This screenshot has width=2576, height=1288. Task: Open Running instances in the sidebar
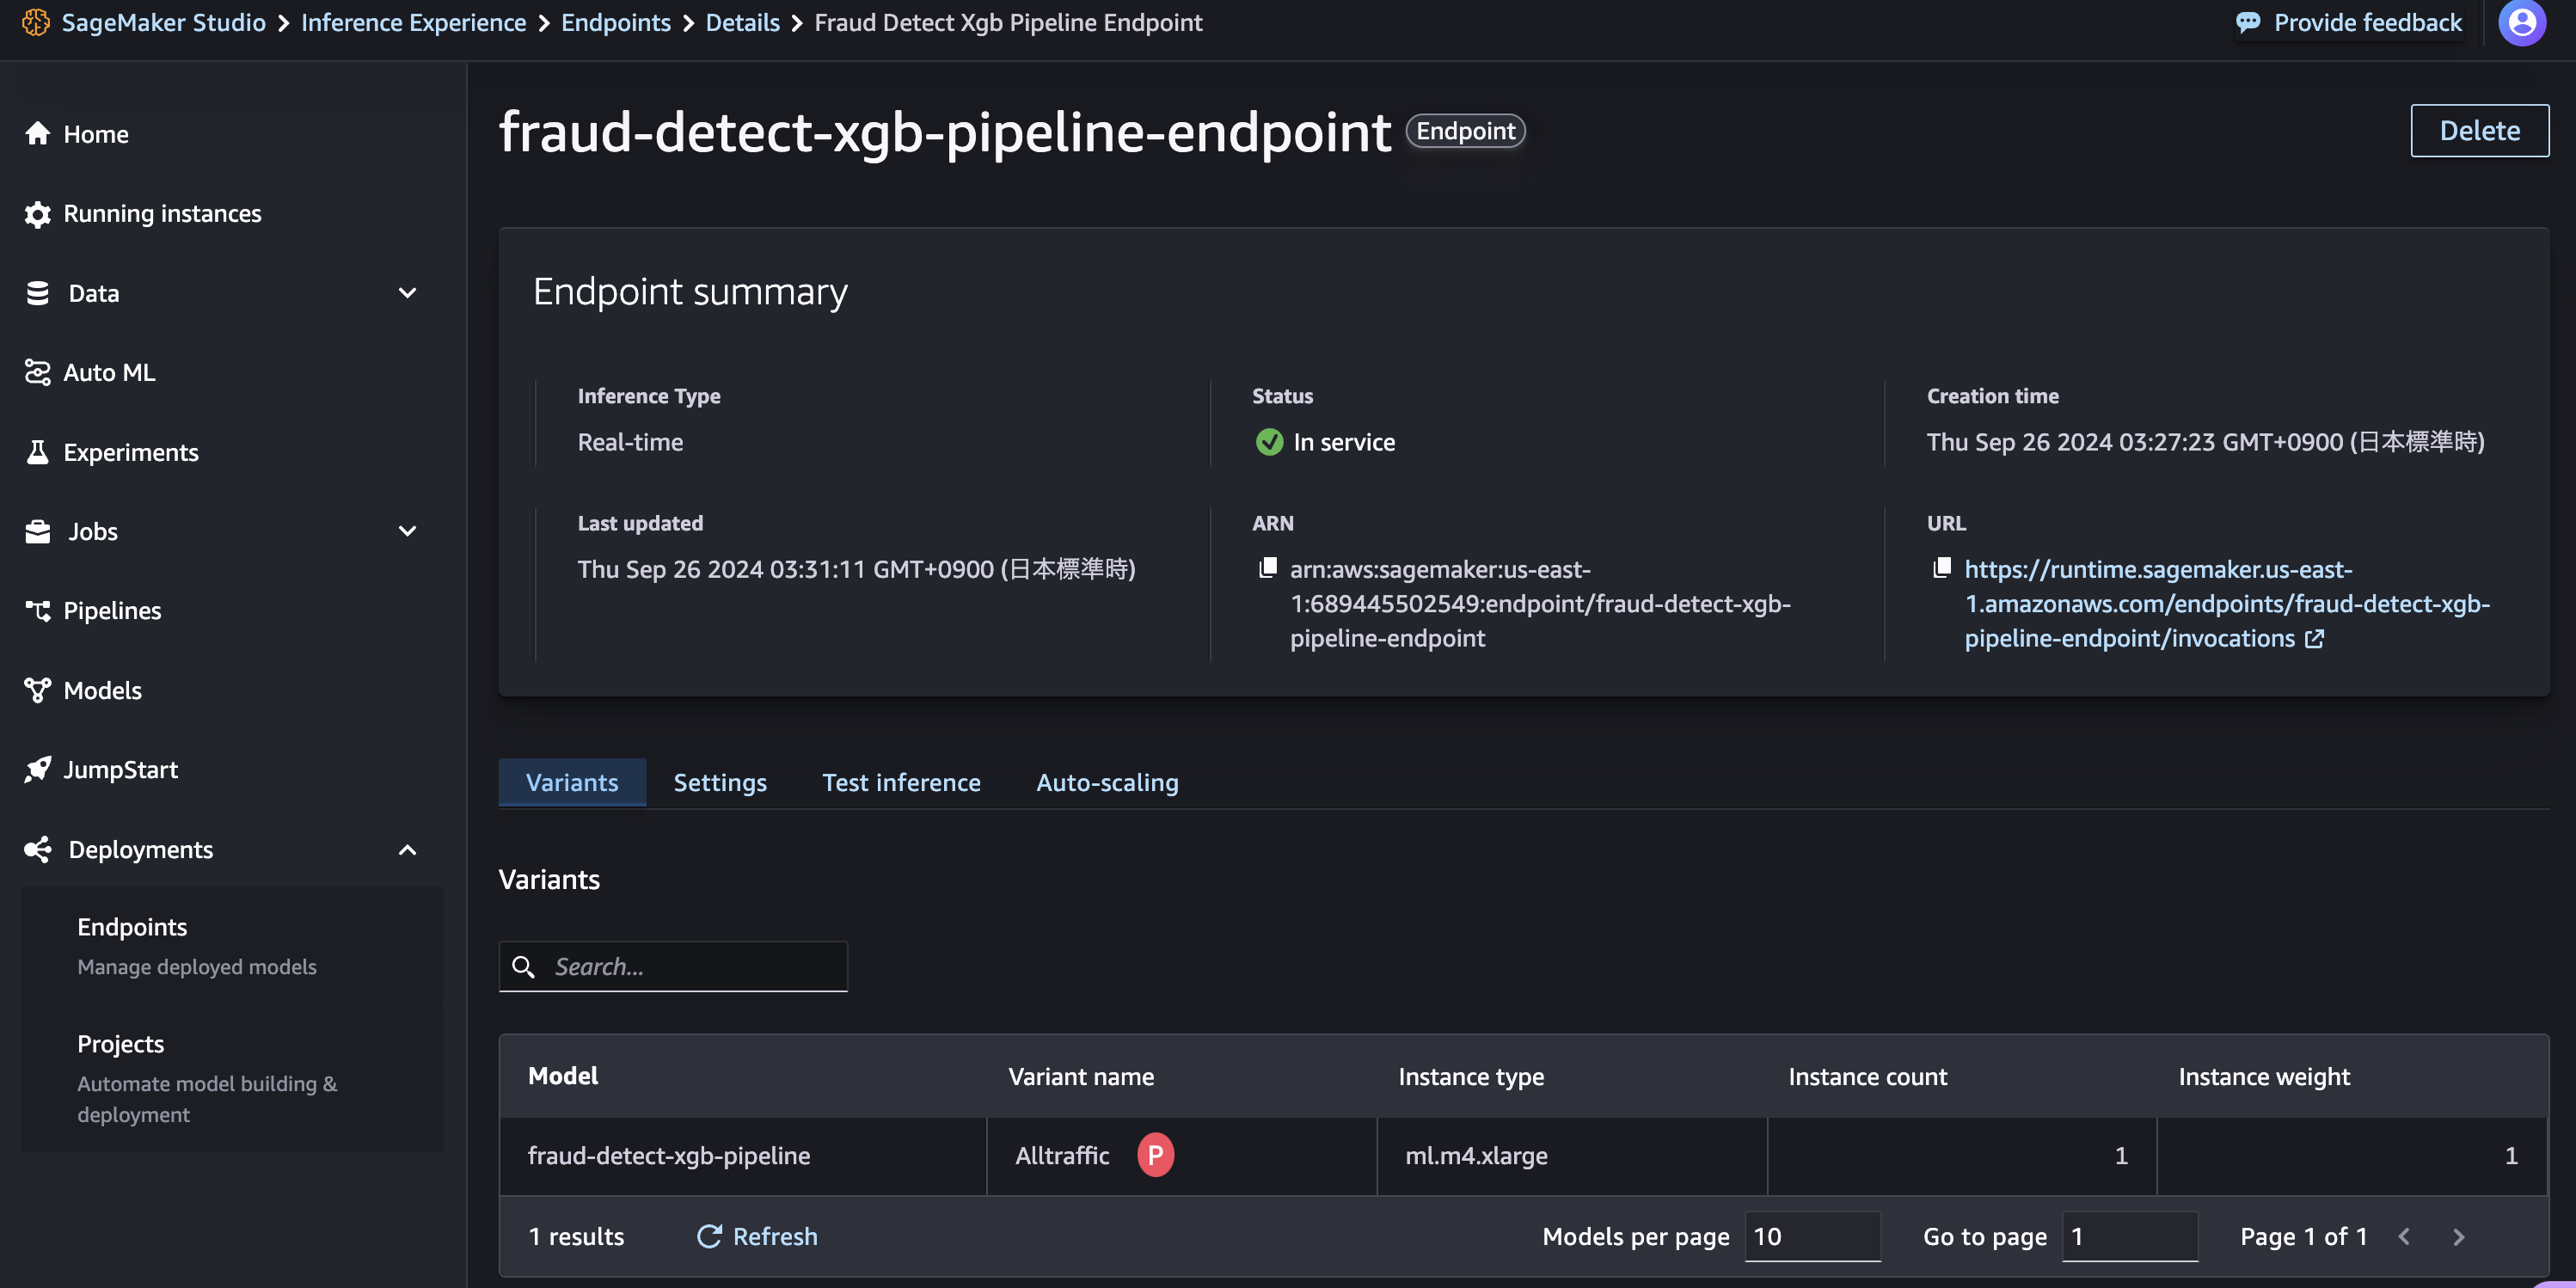coord(161,214)
